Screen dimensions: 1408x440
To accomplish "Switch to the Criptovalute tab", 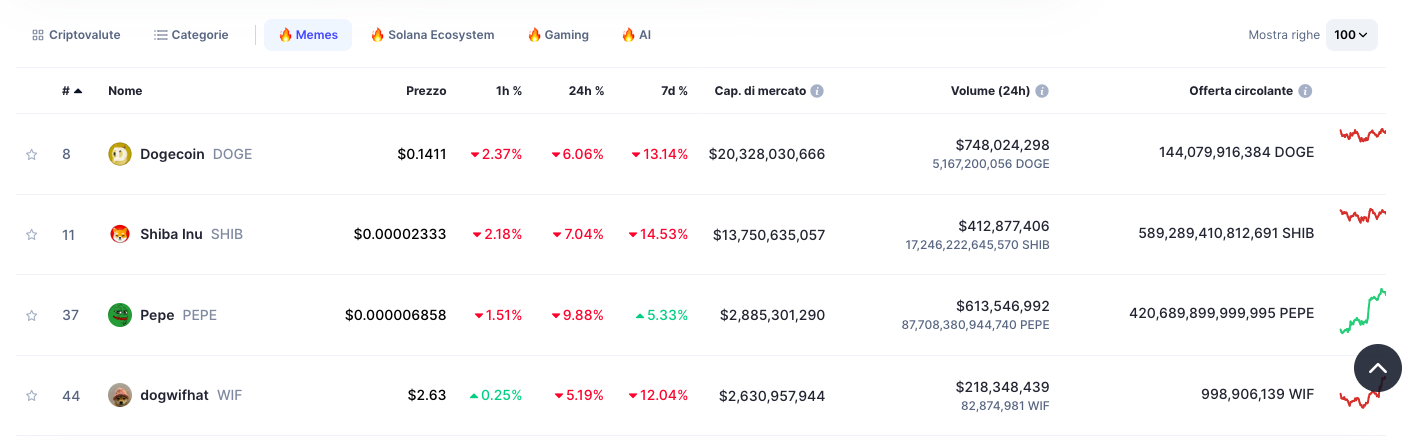I will click(x=76, y=35).
